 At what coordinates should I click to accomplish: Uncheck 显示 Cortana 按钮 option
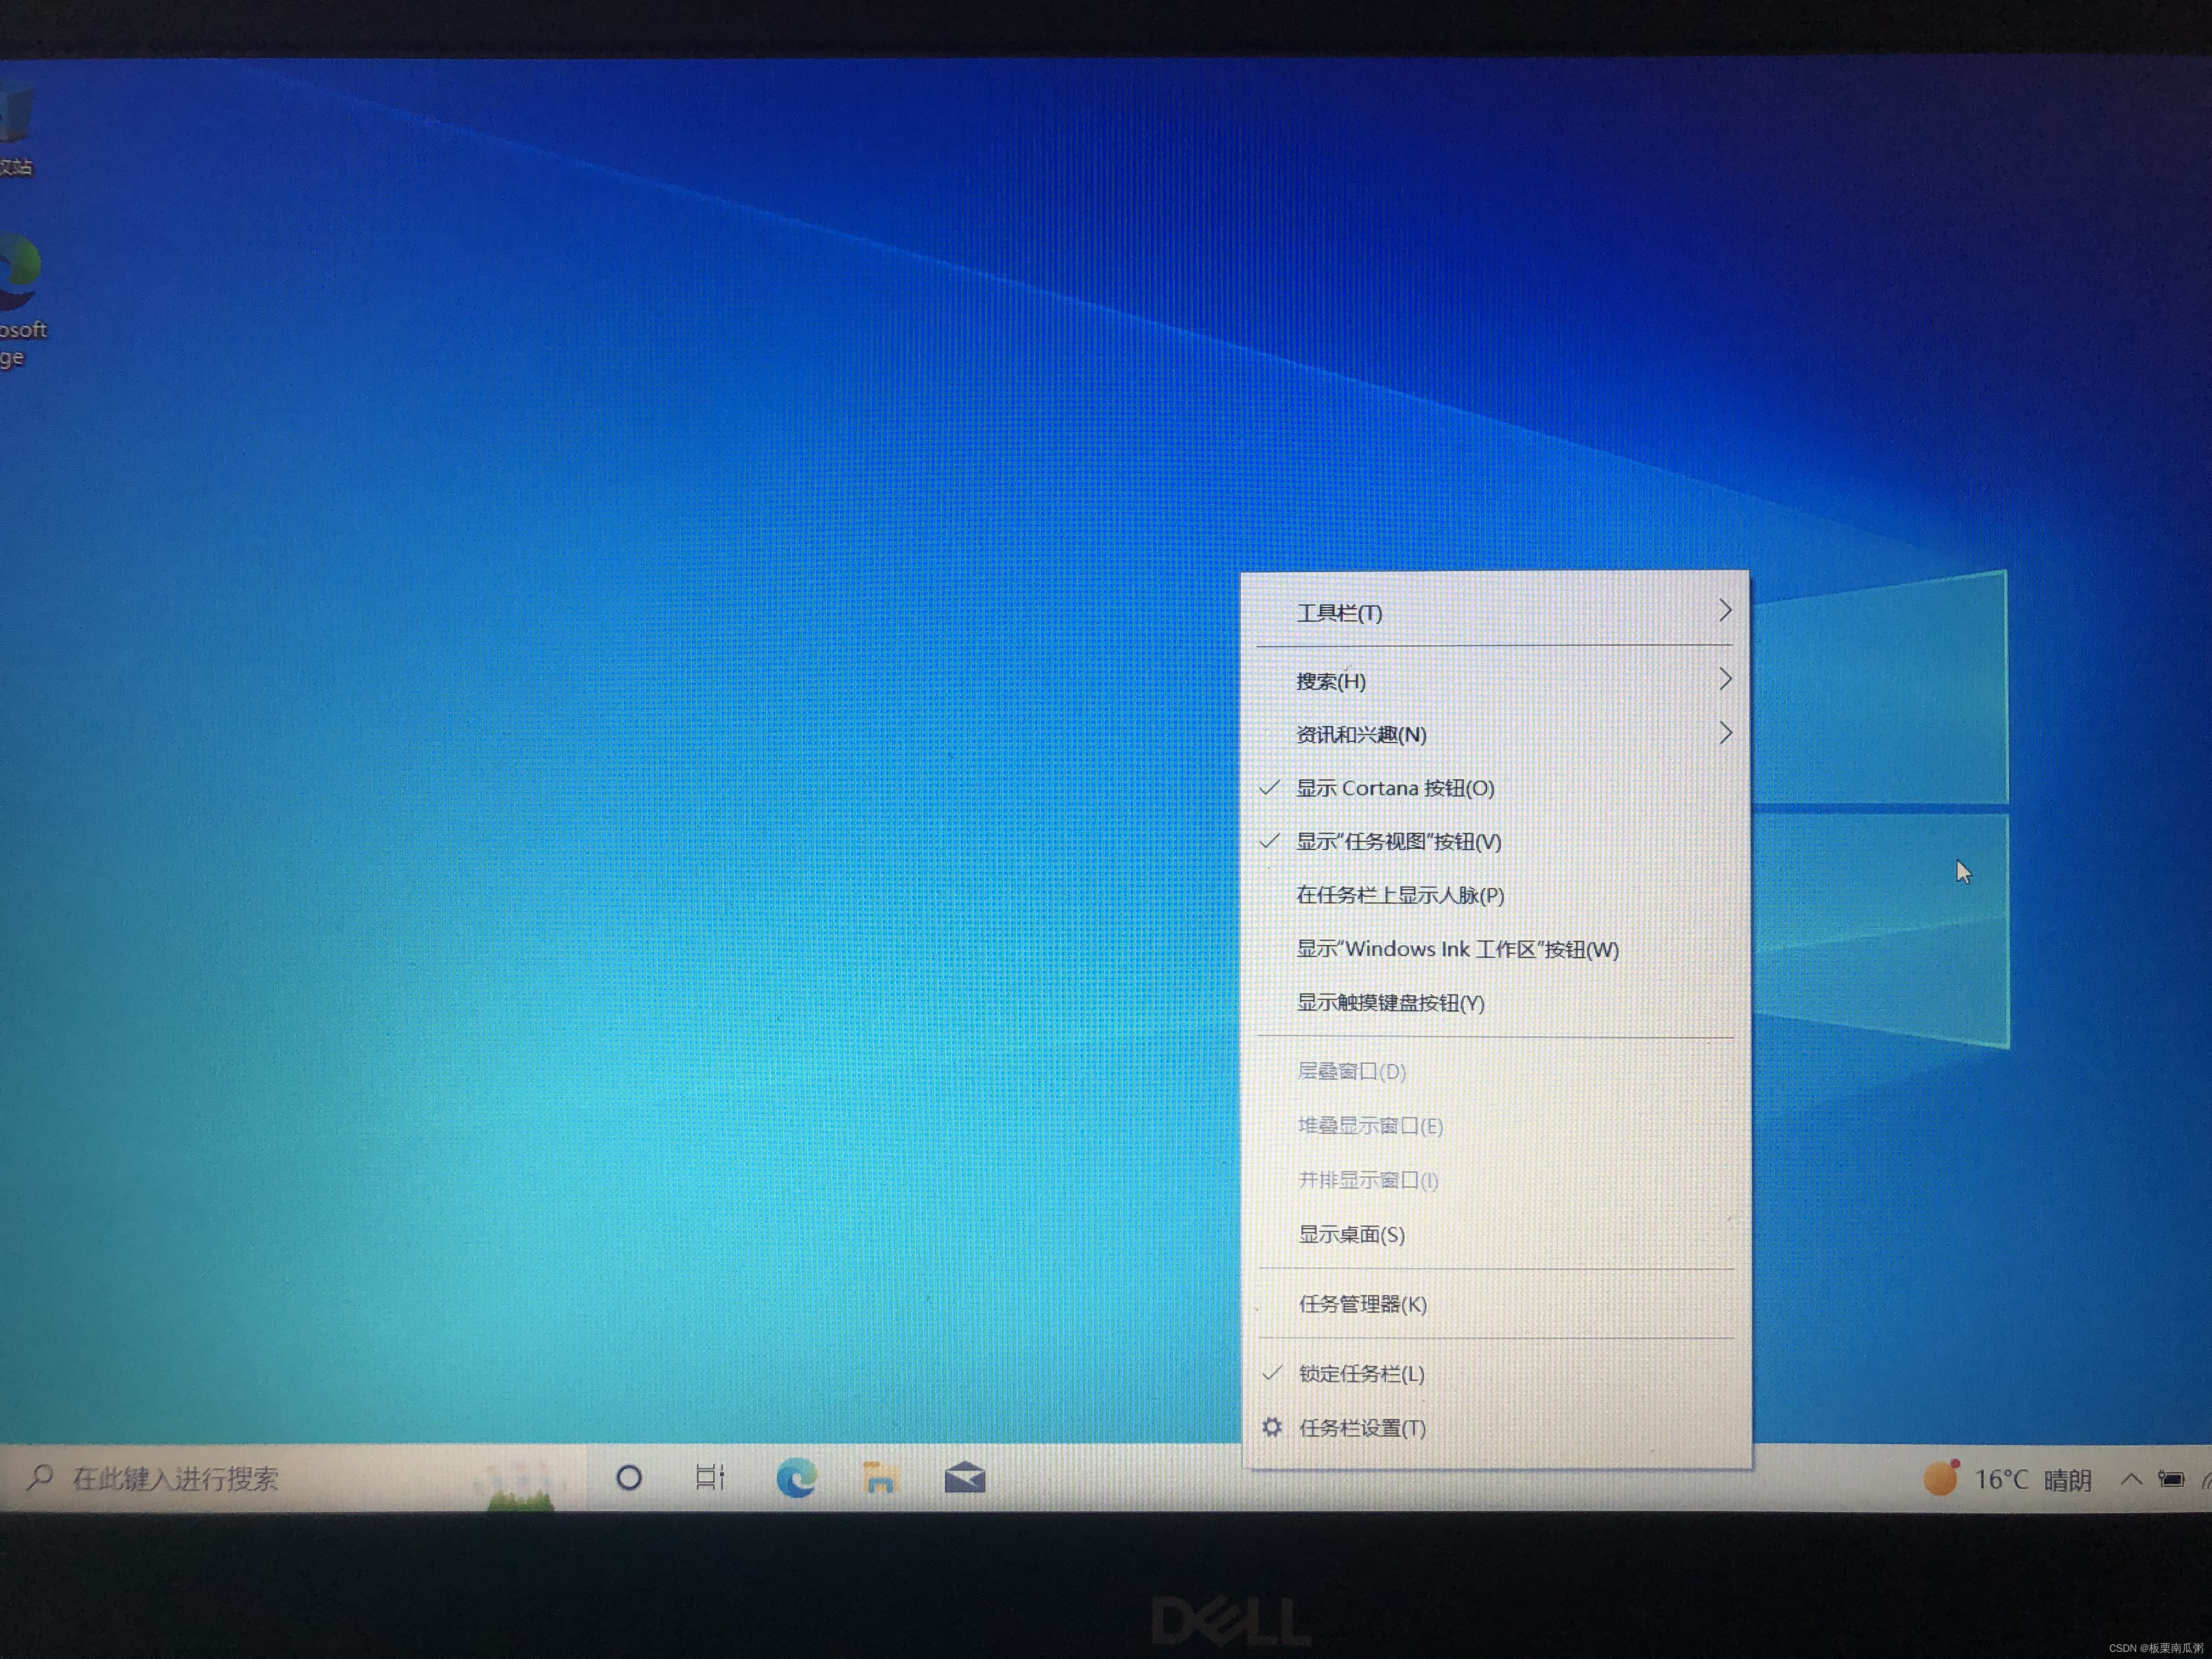(x=1395, y=788)
